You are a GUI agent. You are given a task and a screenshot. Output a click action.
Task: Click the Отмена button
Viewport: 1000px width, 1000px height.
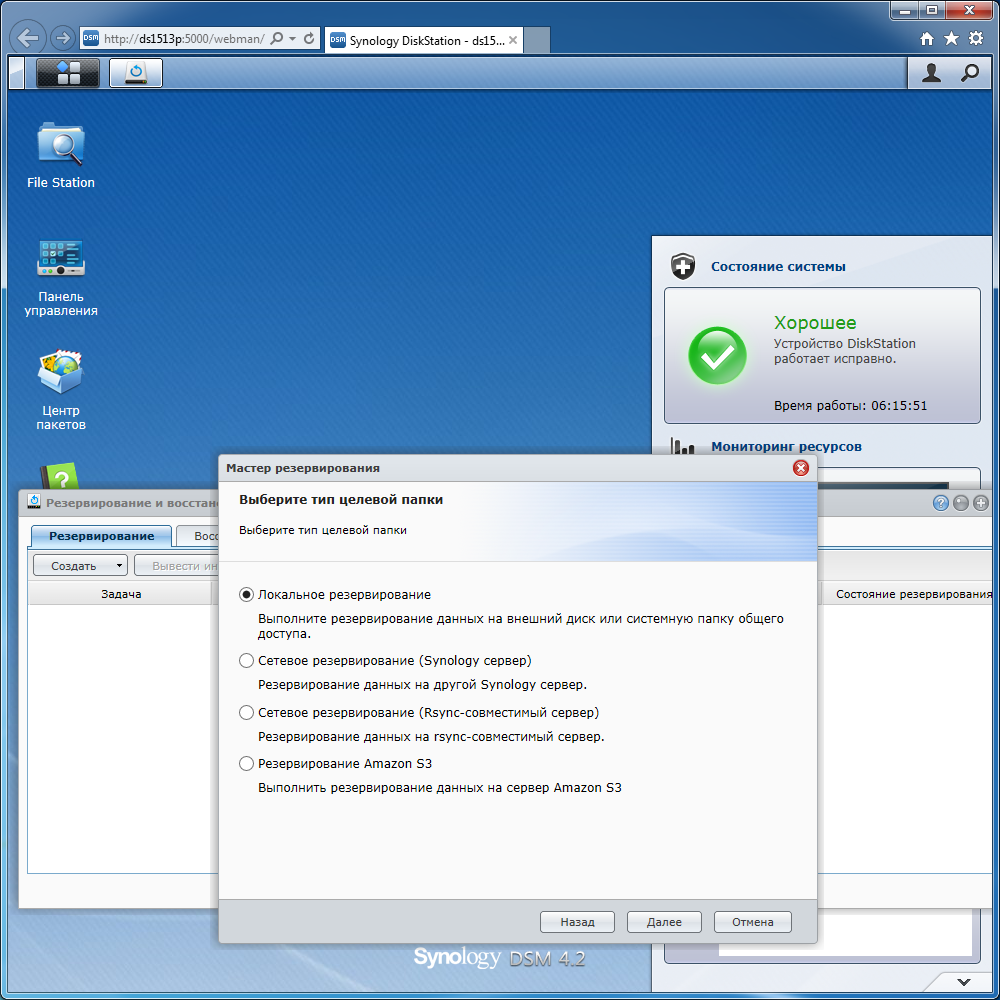(x=753, y=922)
